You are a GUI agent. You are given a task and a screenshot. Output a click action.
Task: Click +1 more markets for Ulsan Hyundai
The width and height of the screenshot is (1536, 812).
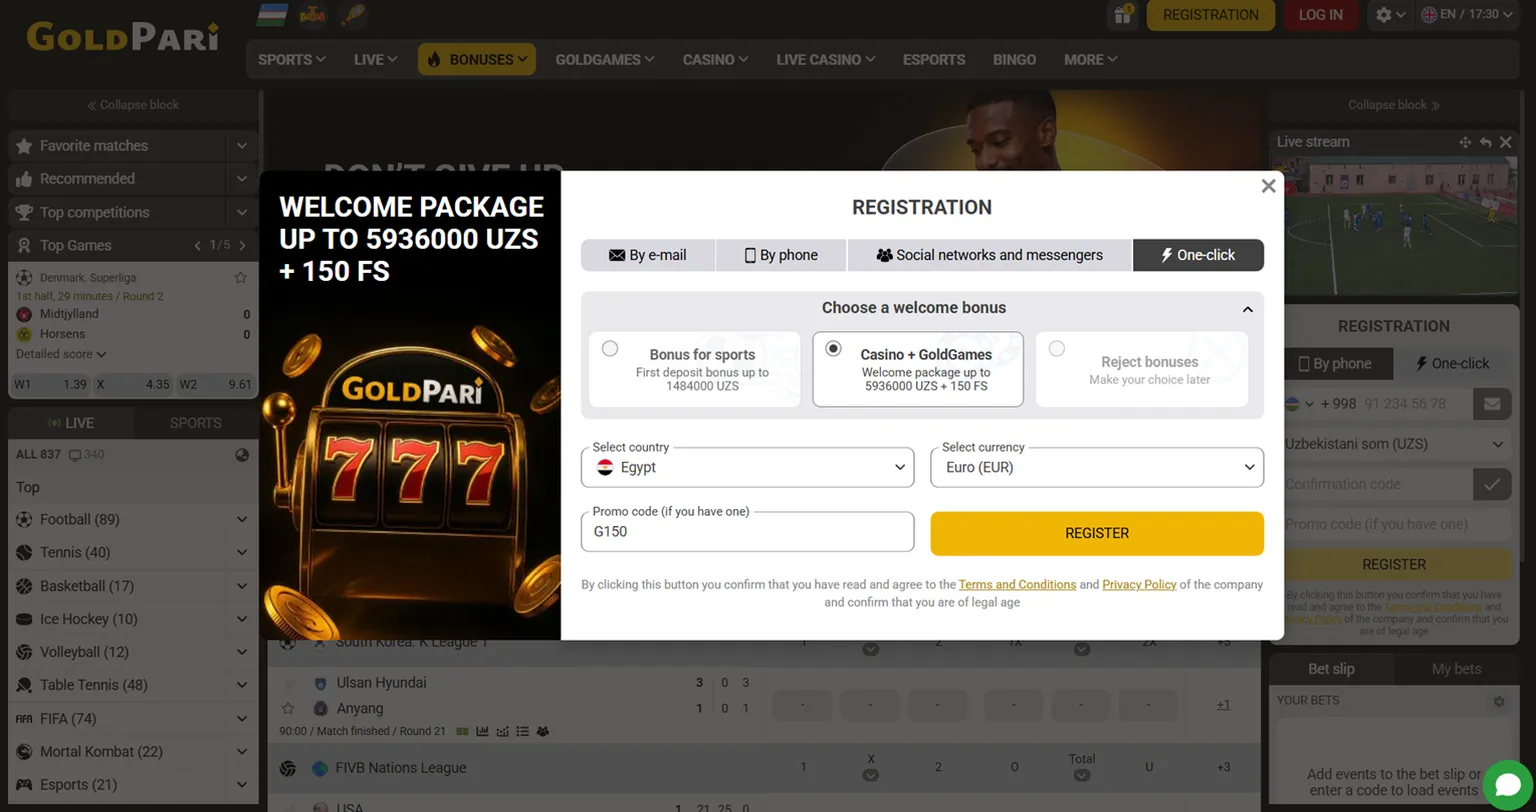tap(1222, 705)
